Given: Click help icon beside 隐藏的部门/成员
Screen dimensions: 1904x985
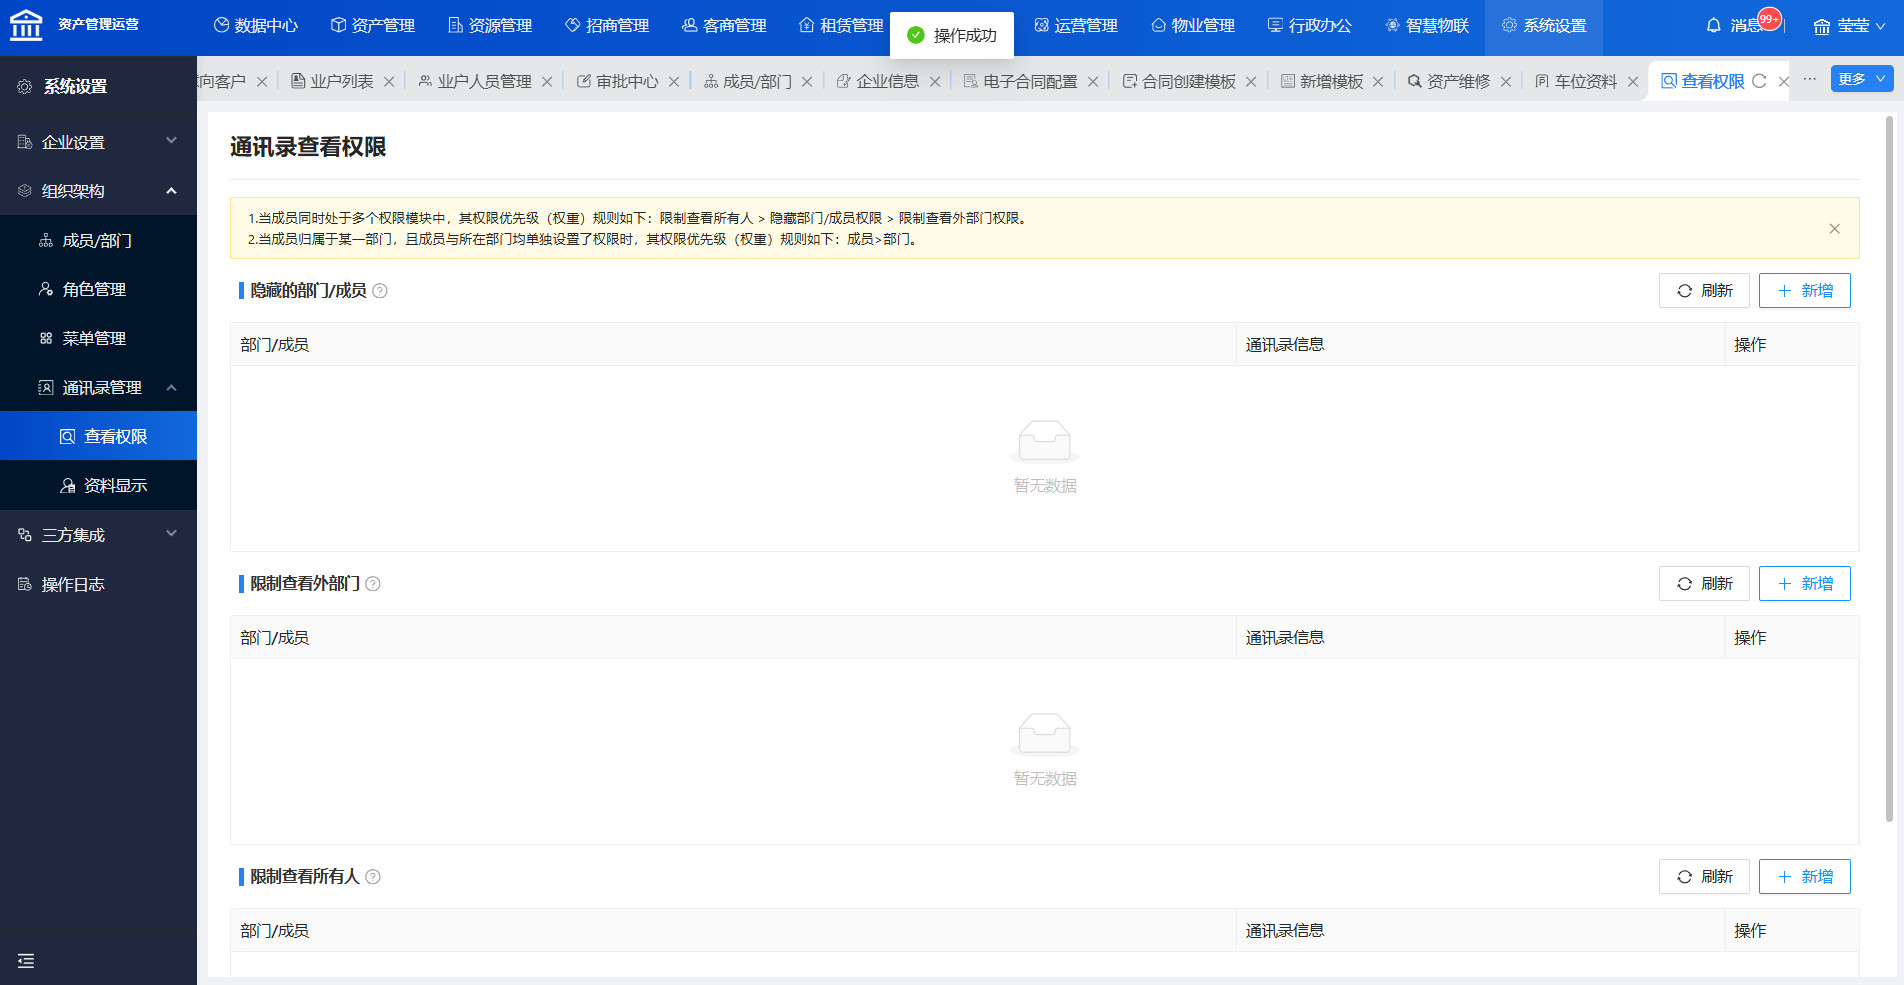Looking at the screenshot, I should coord(380,291).
